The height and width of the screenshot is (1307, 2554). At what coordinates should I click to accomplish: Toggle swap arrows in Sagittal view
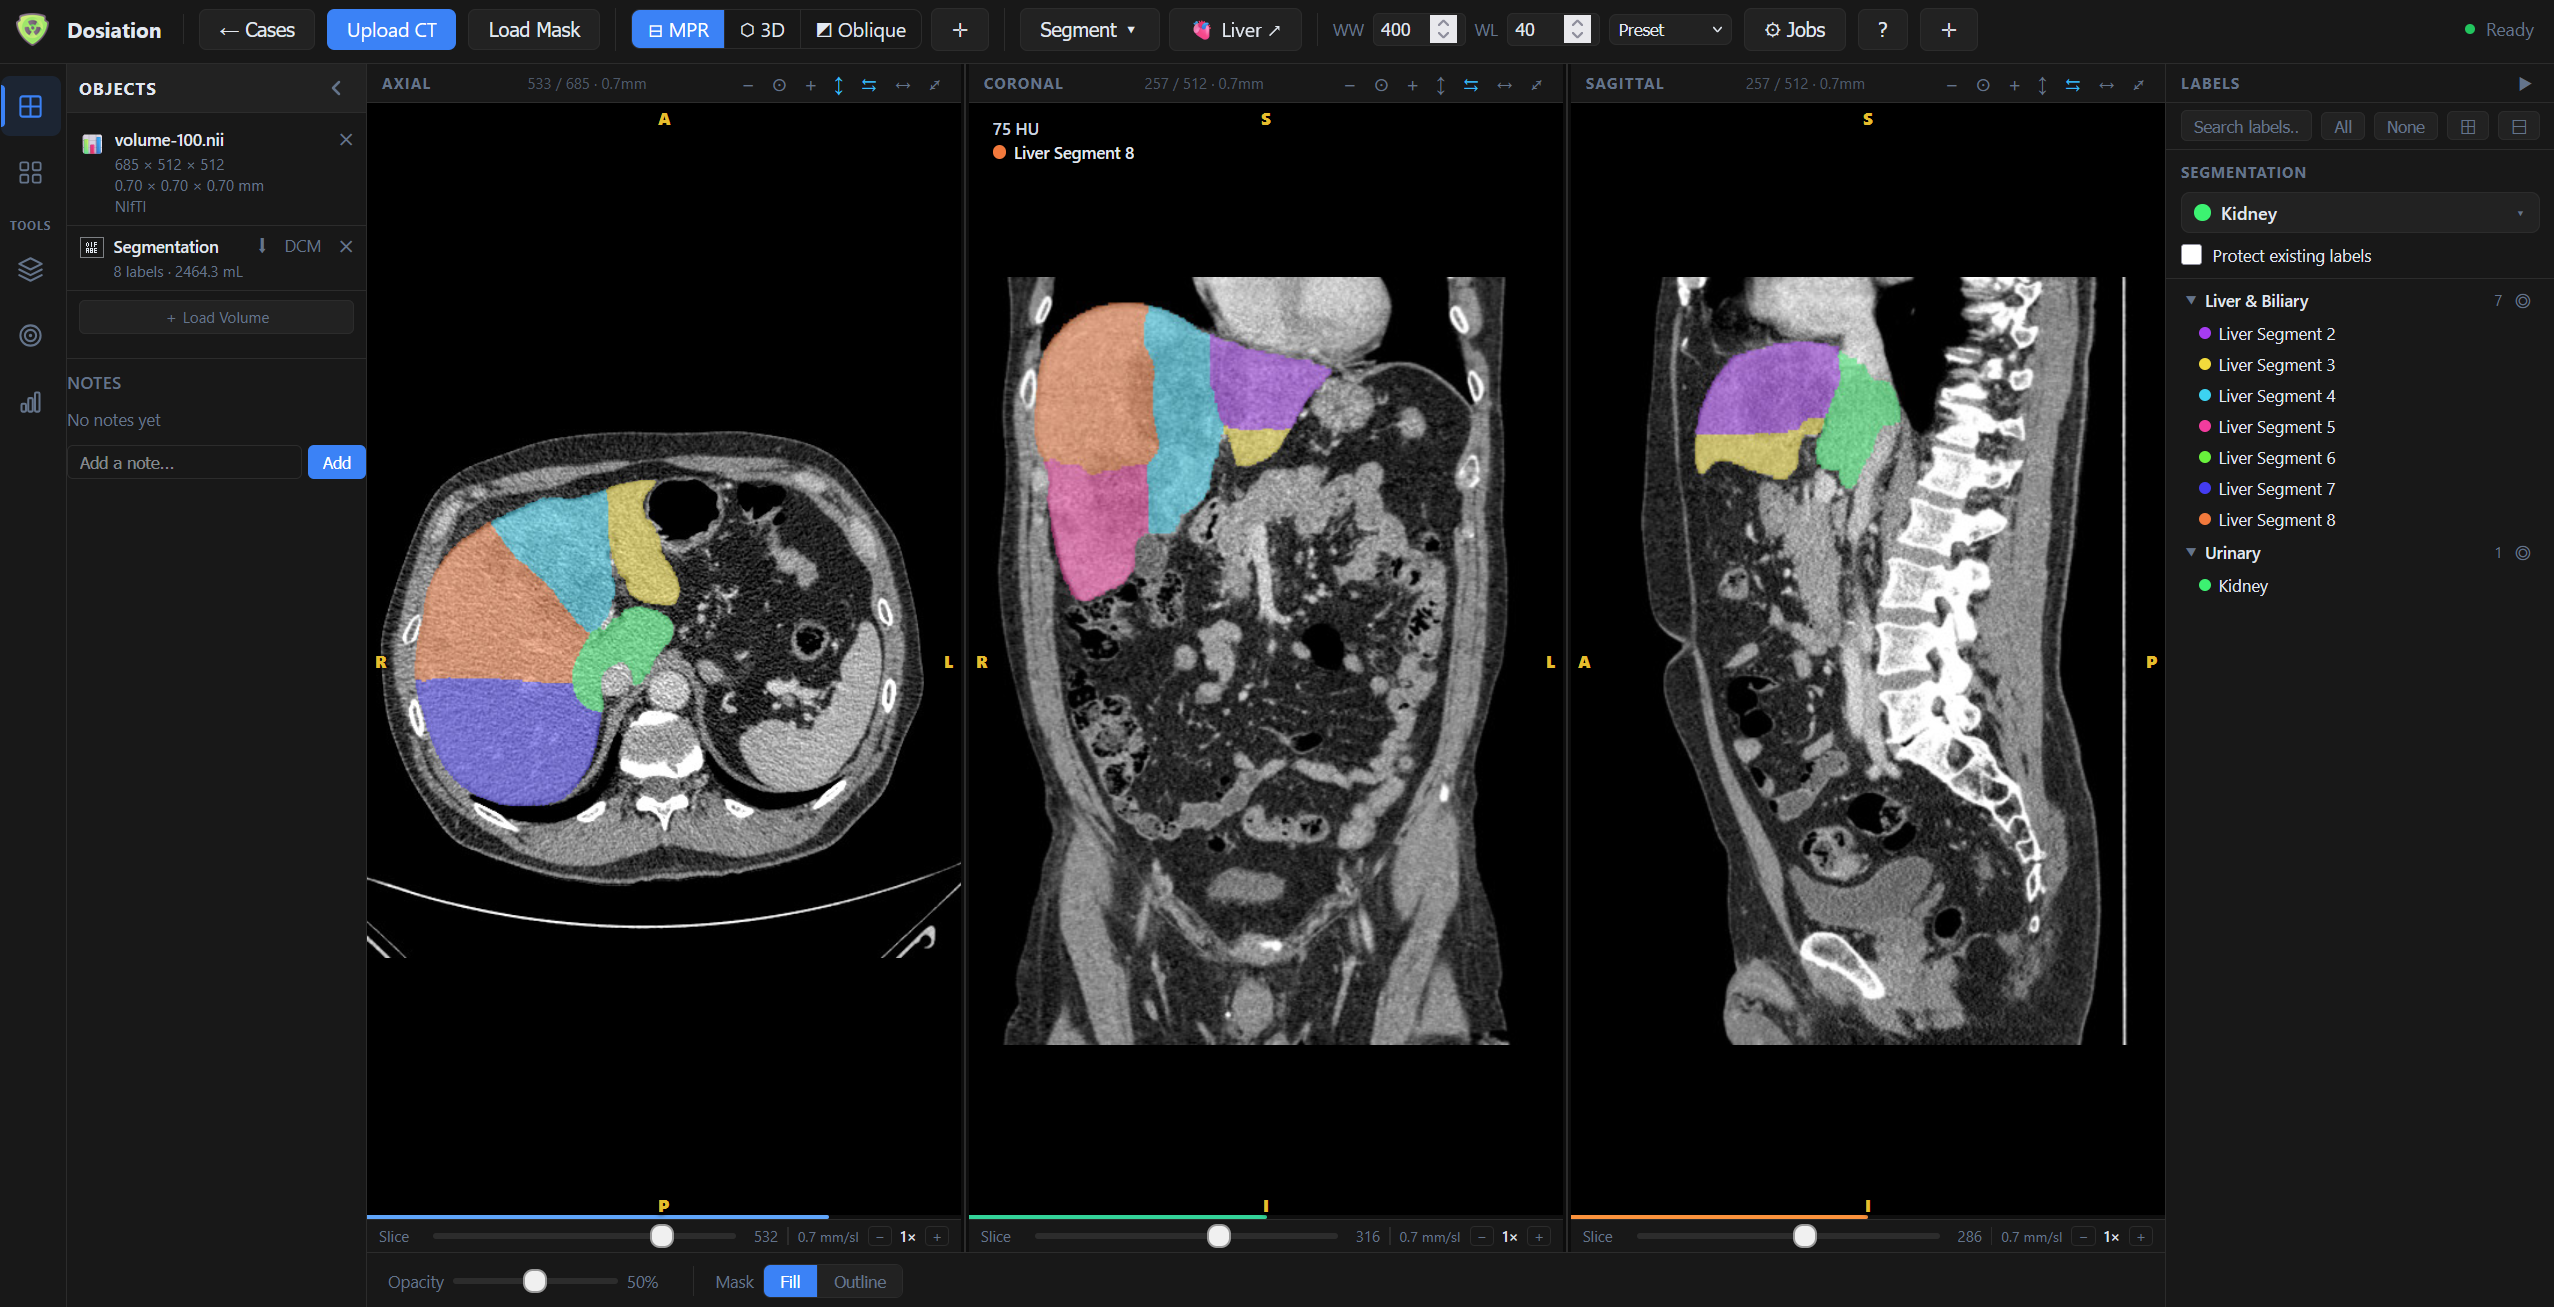tap(2073, 85)
